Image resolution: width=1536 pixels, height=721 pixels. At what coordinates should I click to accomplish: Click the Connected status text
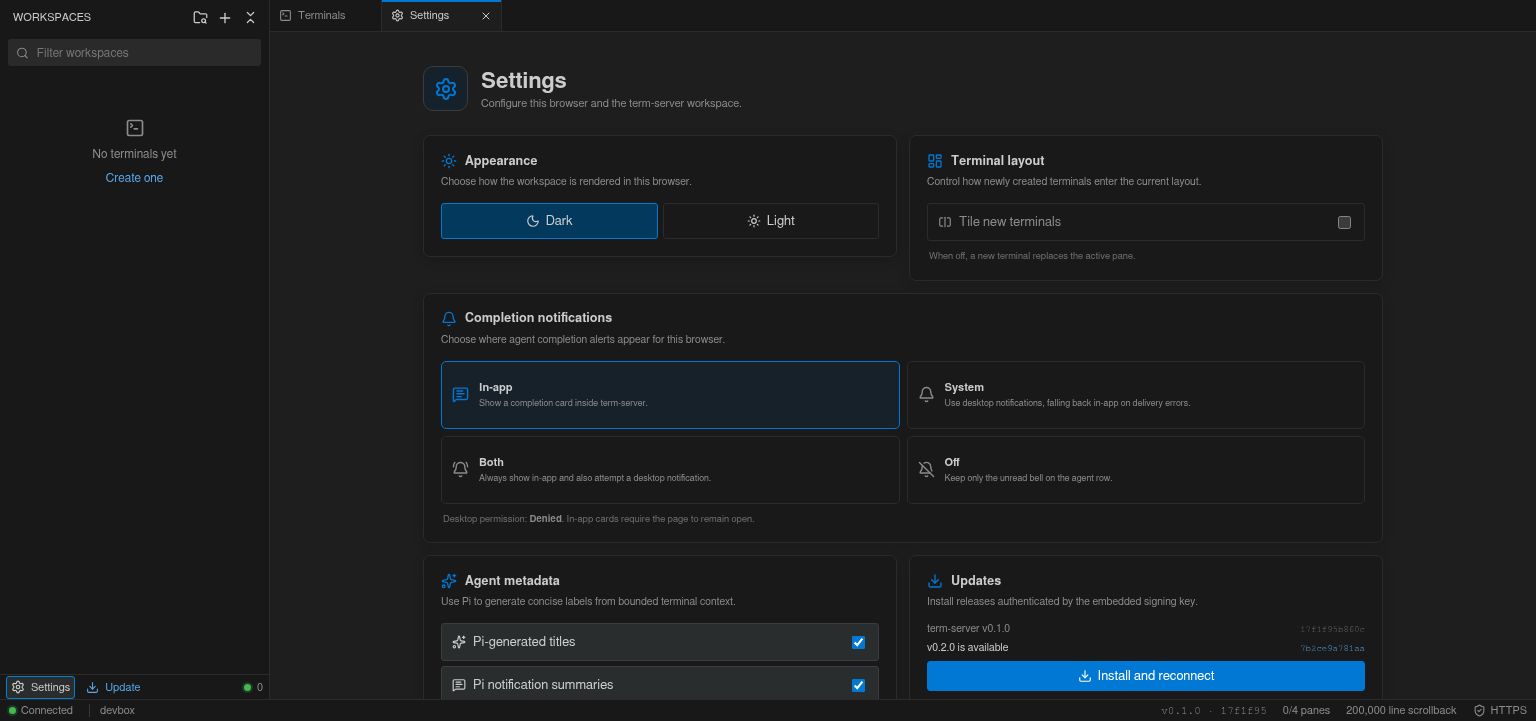click(47, 711)
